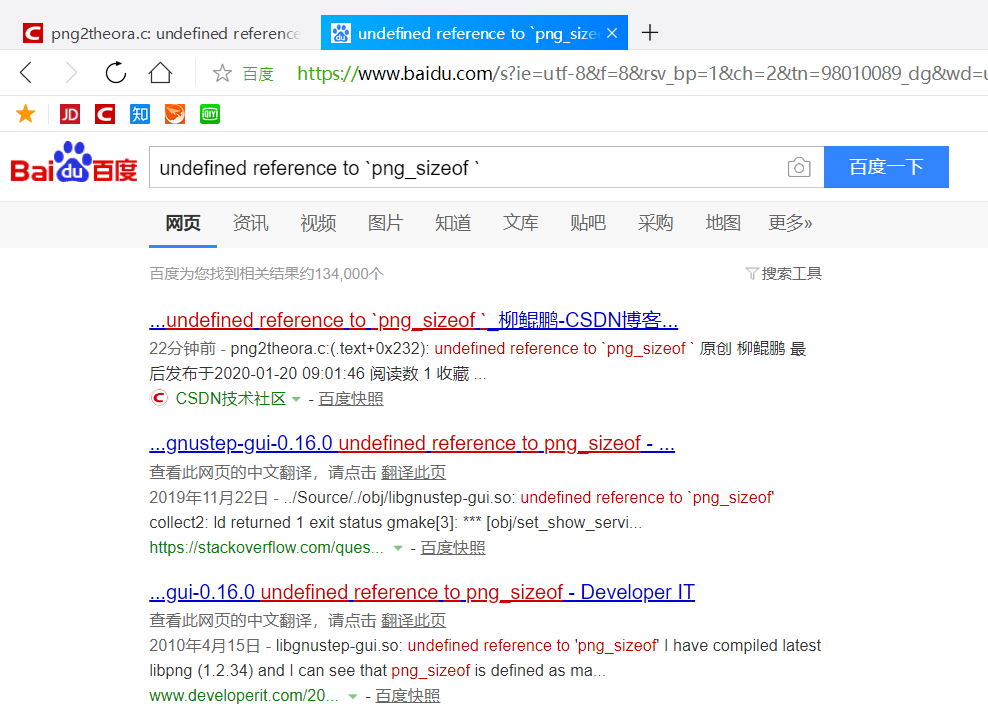The width and height of the screenshot is (988, 711).
Task: Switch to the 贴吧 results tab
Action: tap(588, 223)
